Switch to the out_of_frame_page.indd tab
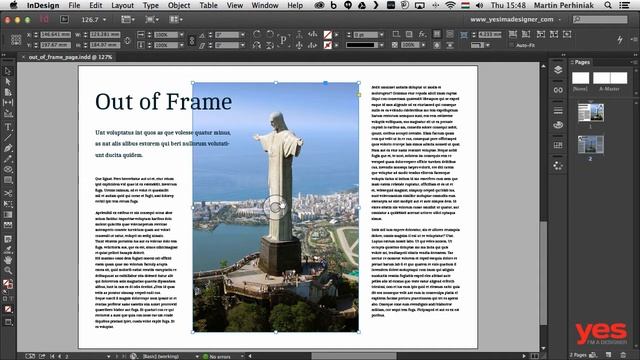The width and height of the screenshot is (640, 360). [70, 57]
